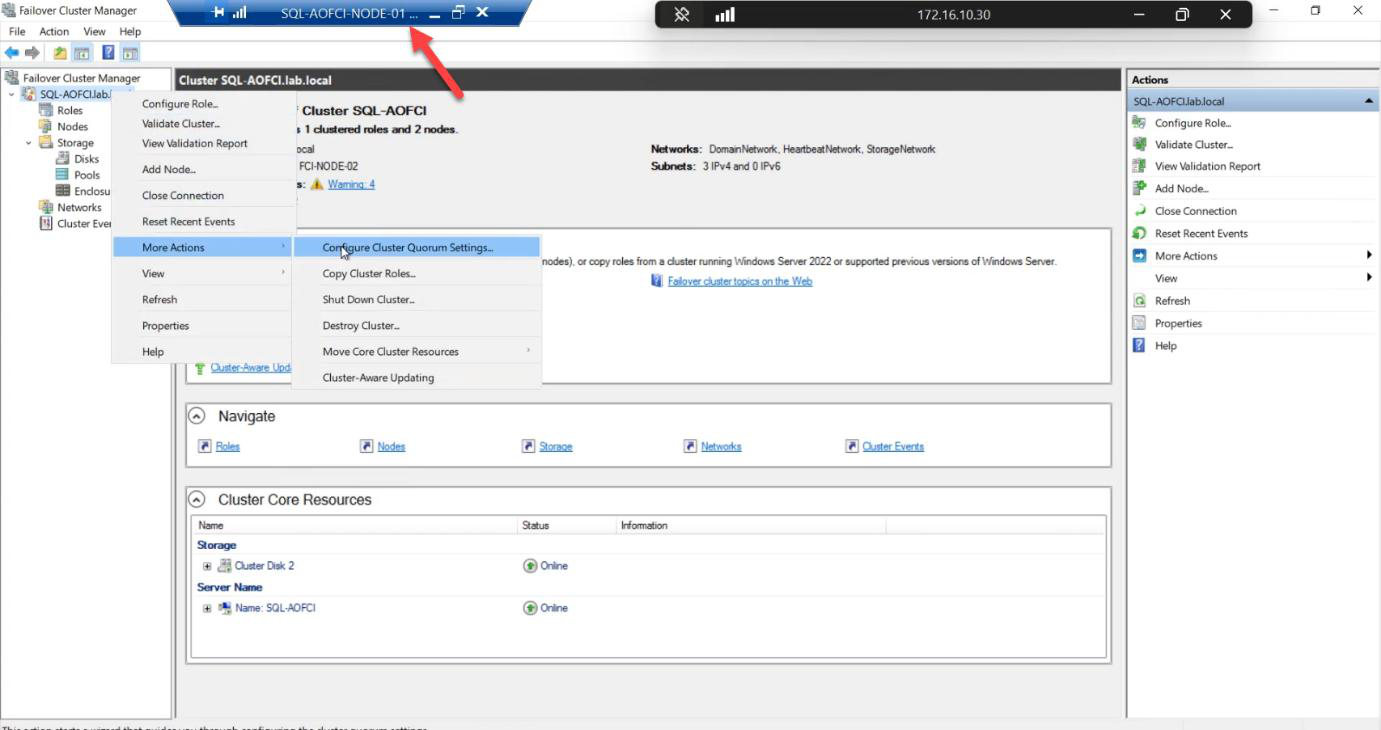Select Failover Cluster Manager tree root
This screenshot has width=1381, height=730.
(x=82, y=78)
